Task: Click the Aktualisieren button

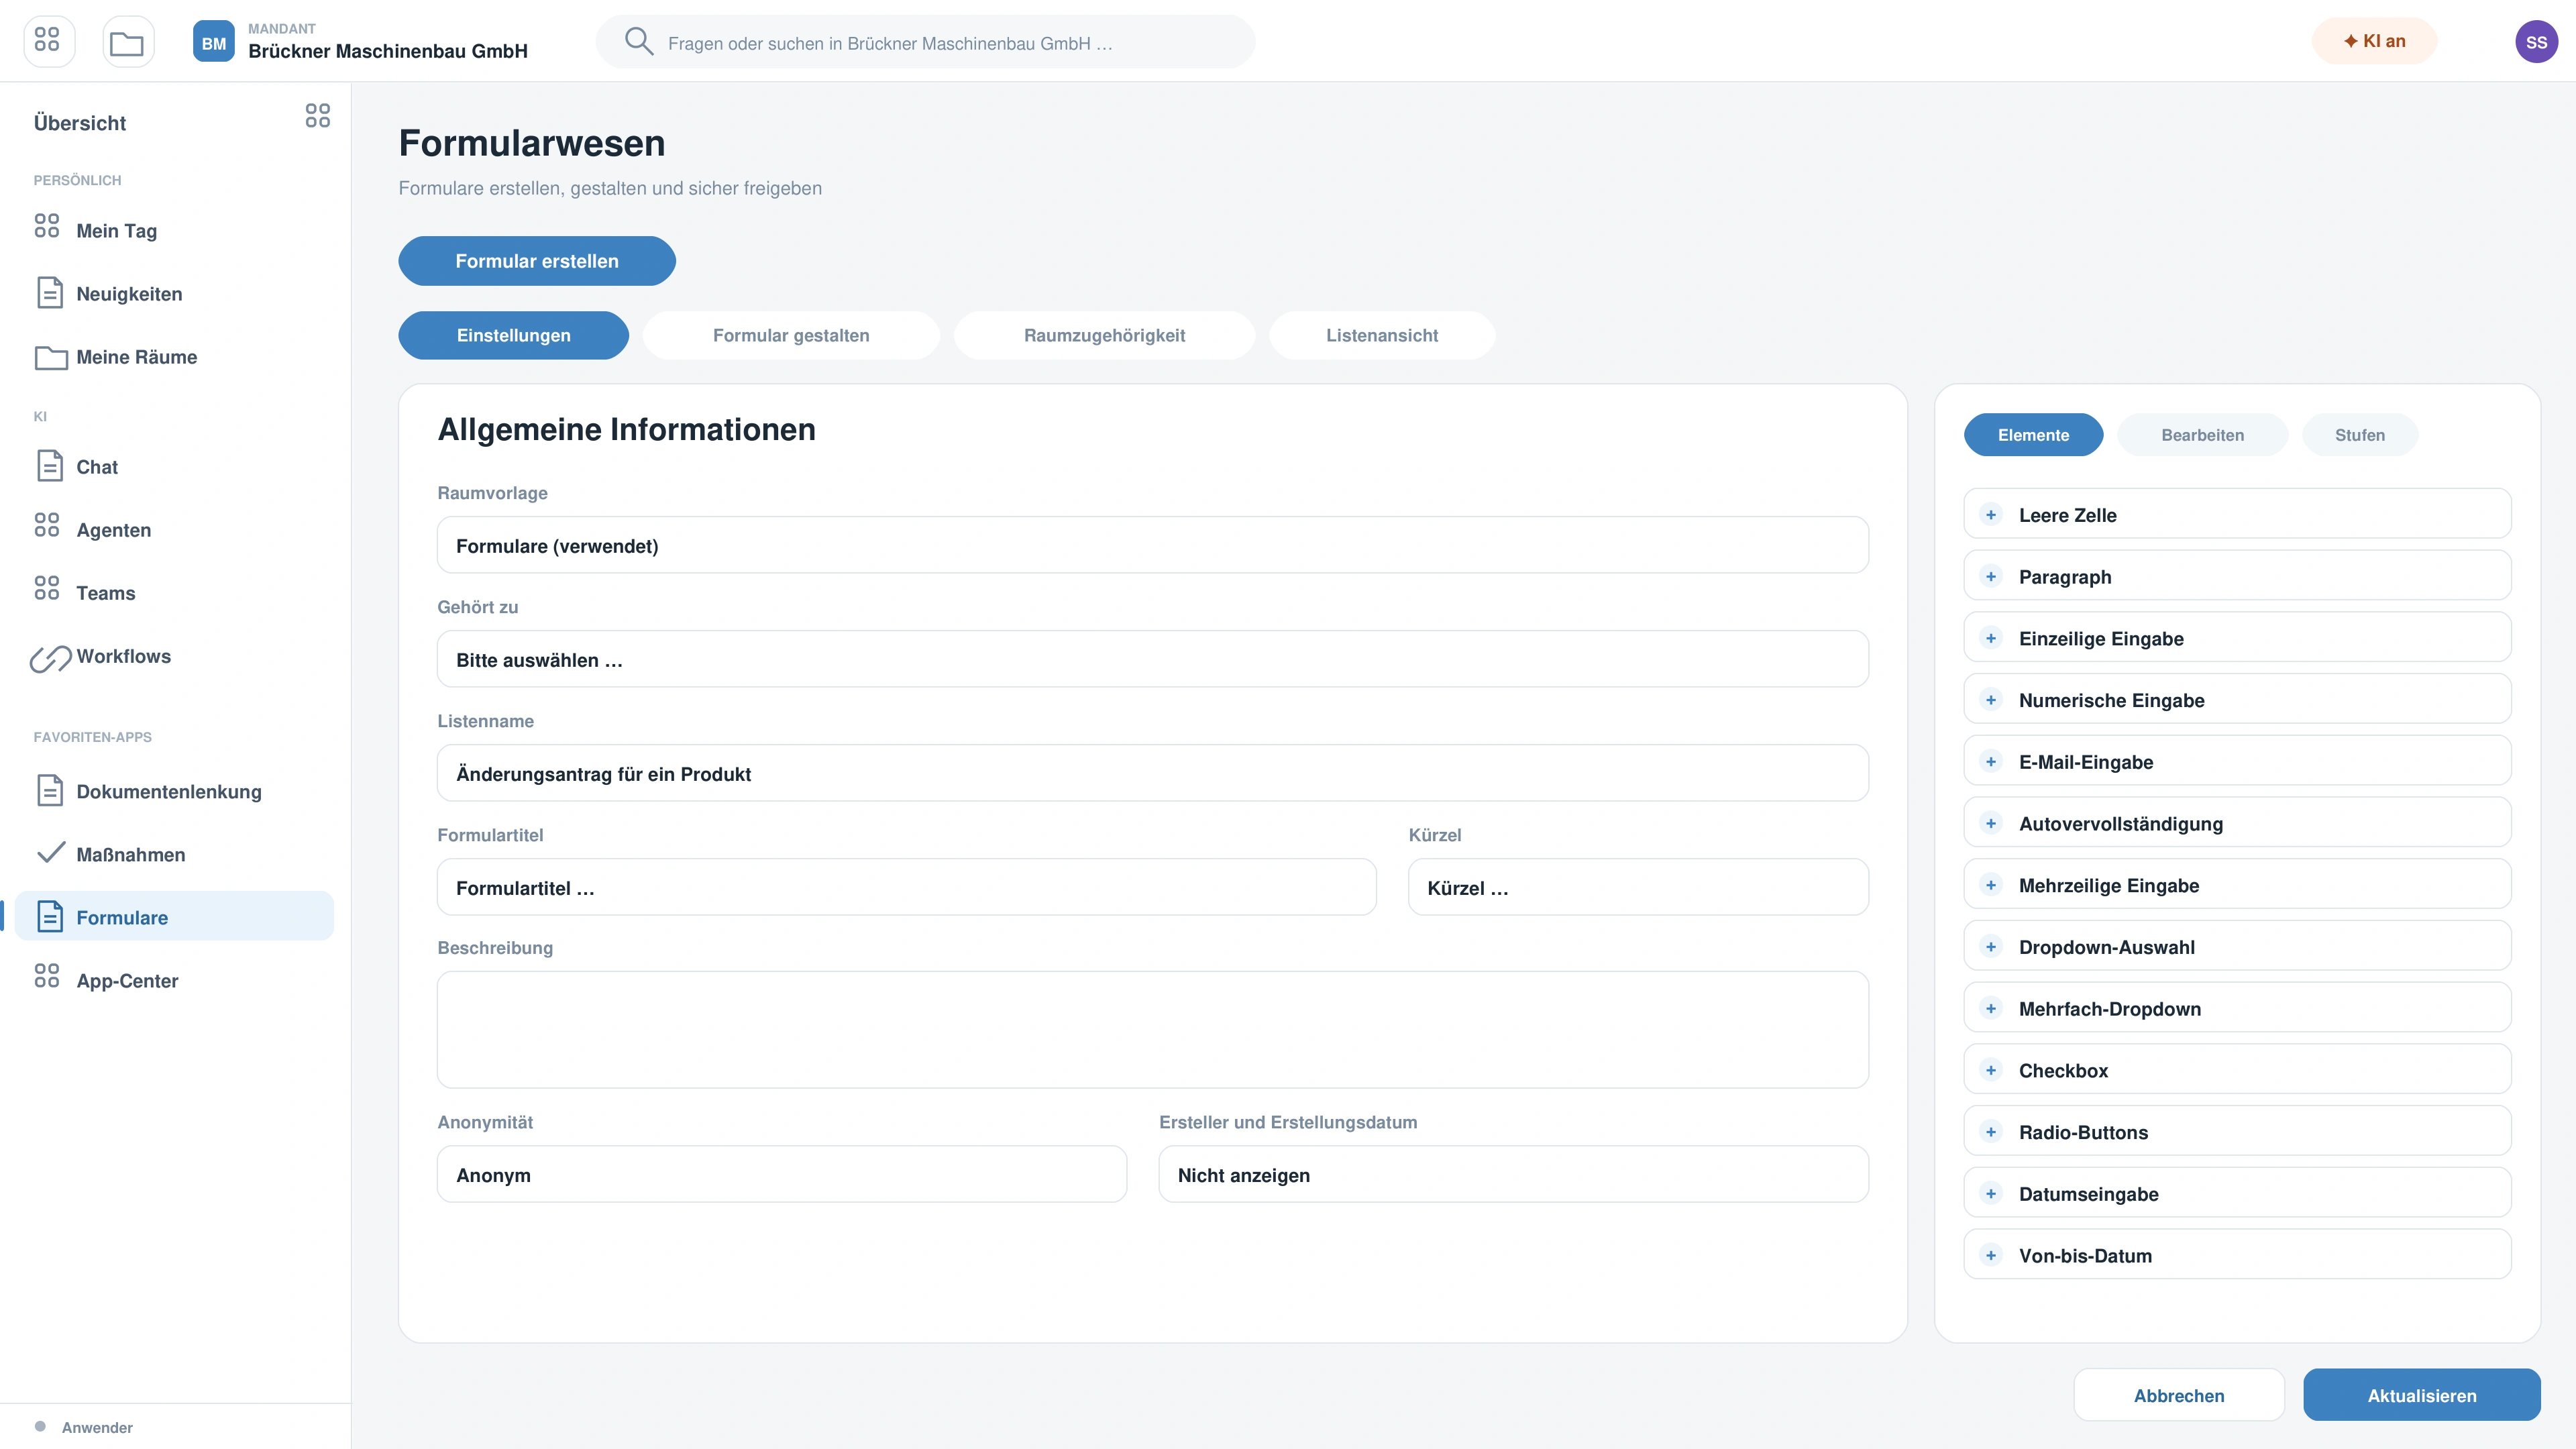Action: (2421, 1394)
